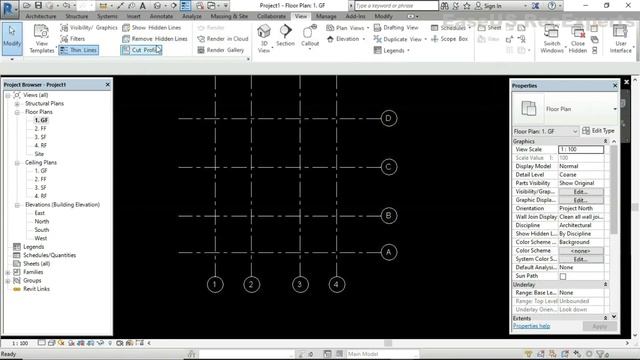Toggle the Sun Path checkbox
The height and width of the screenshot is (360, 640).
coord(563,276)
